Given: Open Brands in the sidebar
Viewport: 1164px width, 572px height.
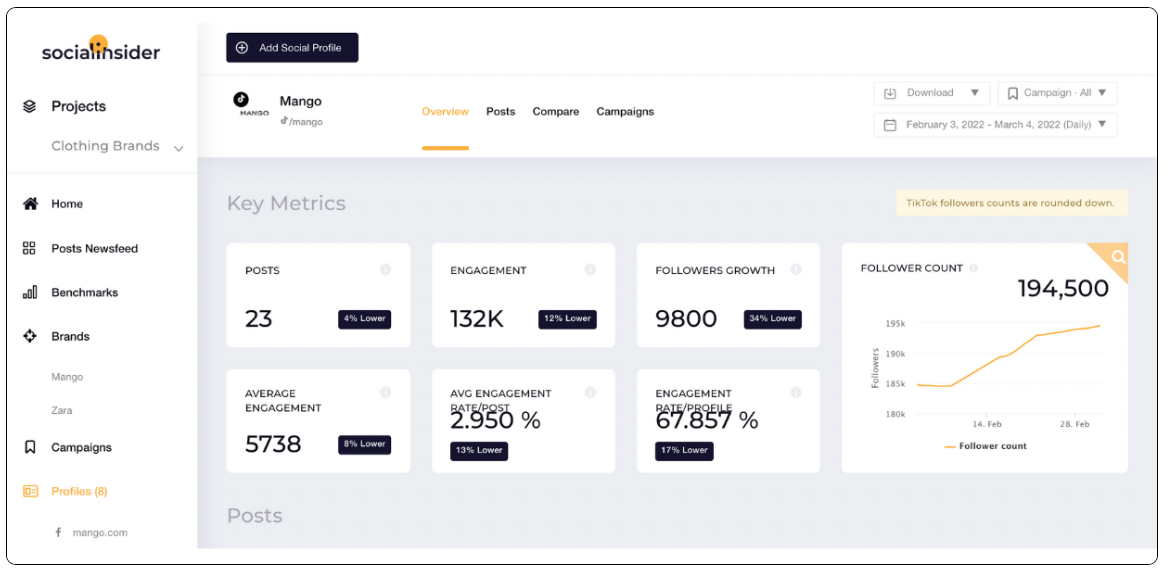Looking at the screenshot, I should coord(70,336).
